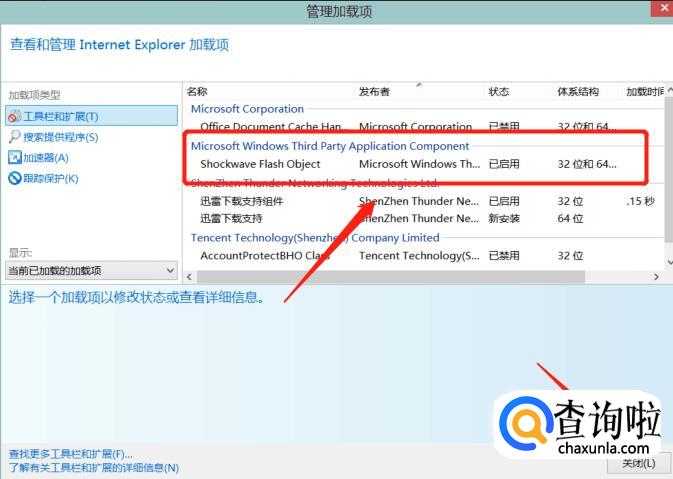673x479 pixels.
Task: Click the Microsoft Corporation group header
Action: click(247, 109)
